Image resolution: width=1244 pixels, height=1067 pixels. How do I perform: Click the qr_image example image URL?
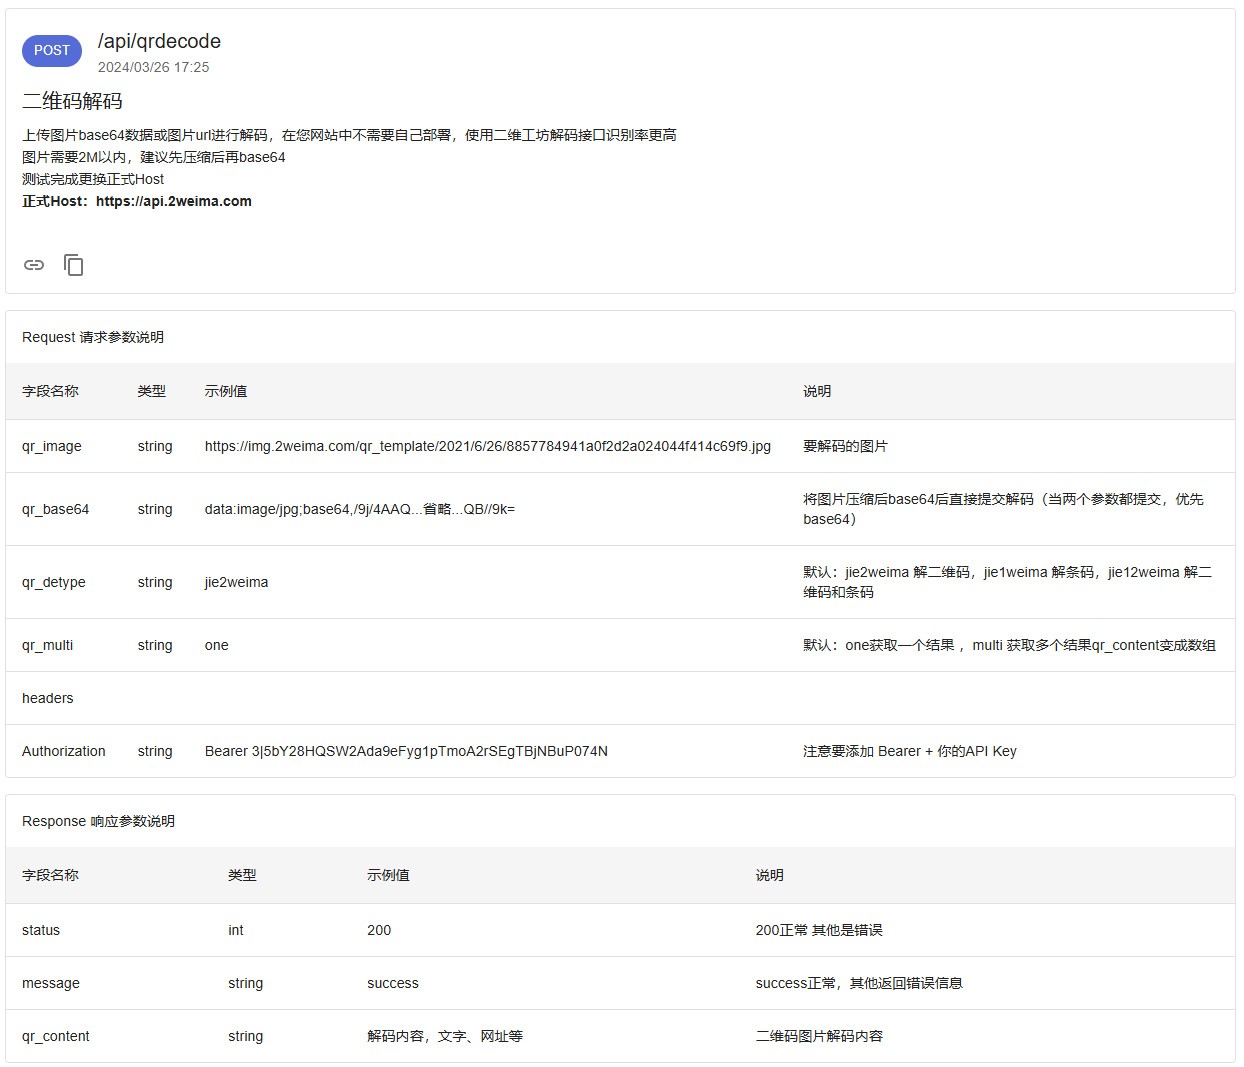487,446
